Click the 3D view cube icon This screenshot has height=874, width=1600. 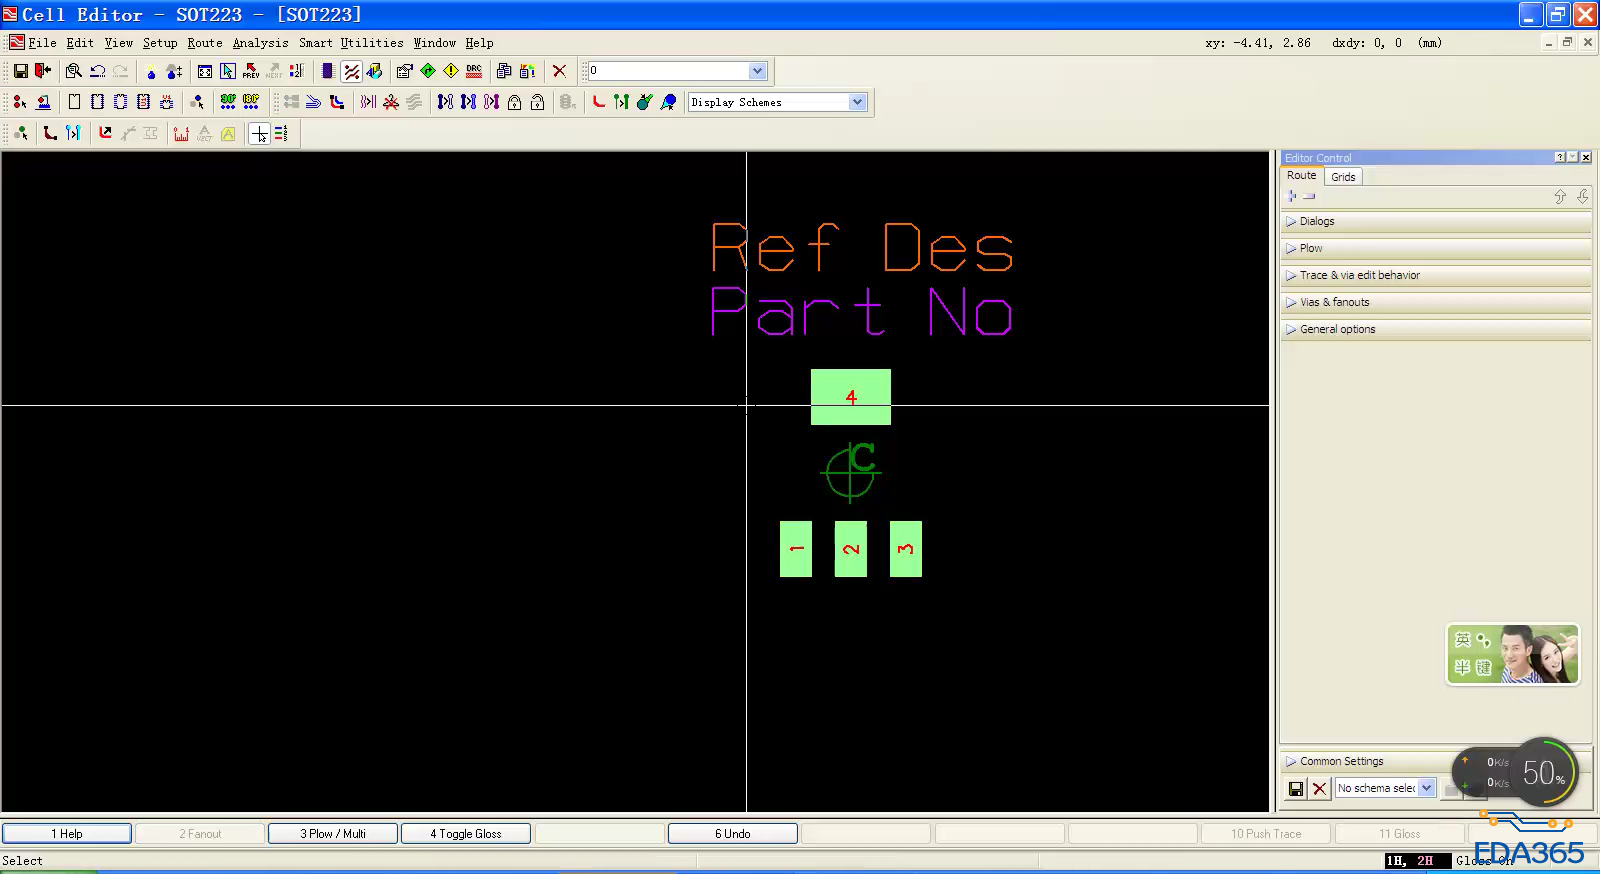pos(374,71)
